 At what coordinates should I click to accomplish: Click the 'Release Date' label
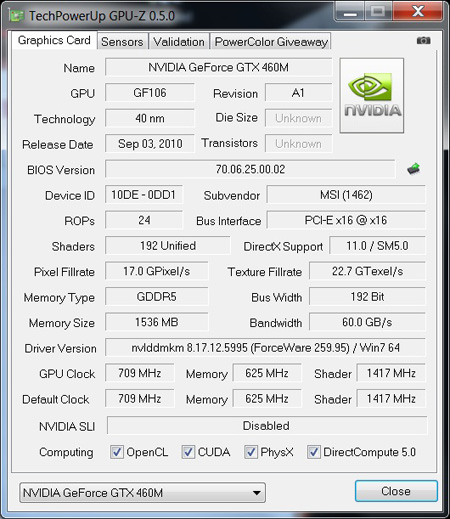tap(58, 145)
